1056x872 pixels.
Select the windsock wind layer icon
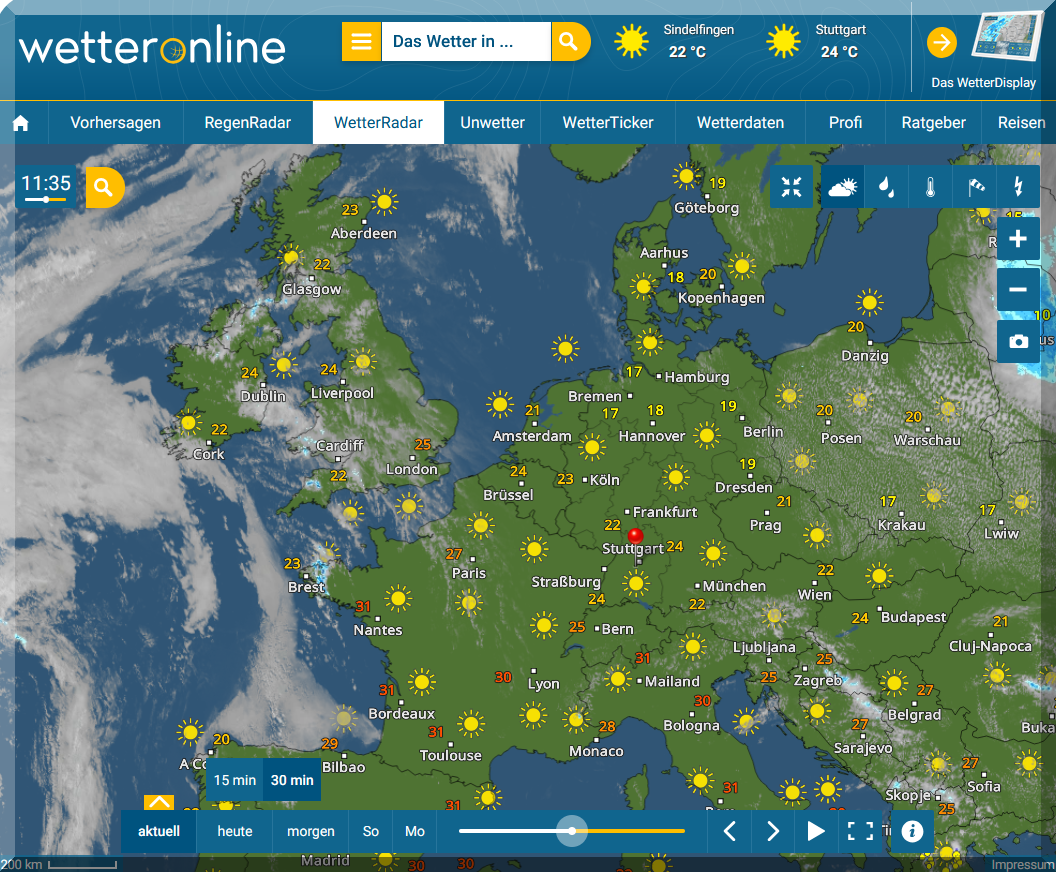coord(975,186)
